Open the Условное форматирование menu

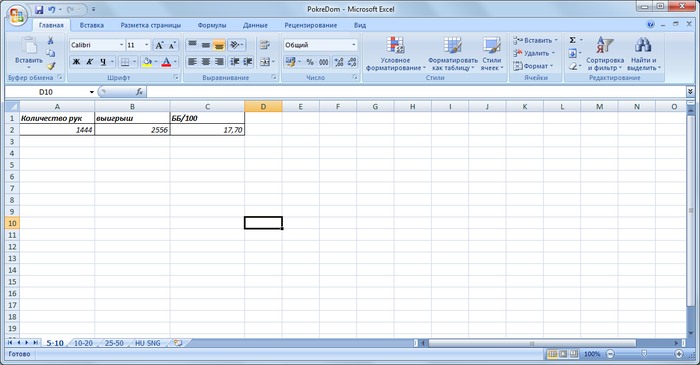click(x=396, y=53)
